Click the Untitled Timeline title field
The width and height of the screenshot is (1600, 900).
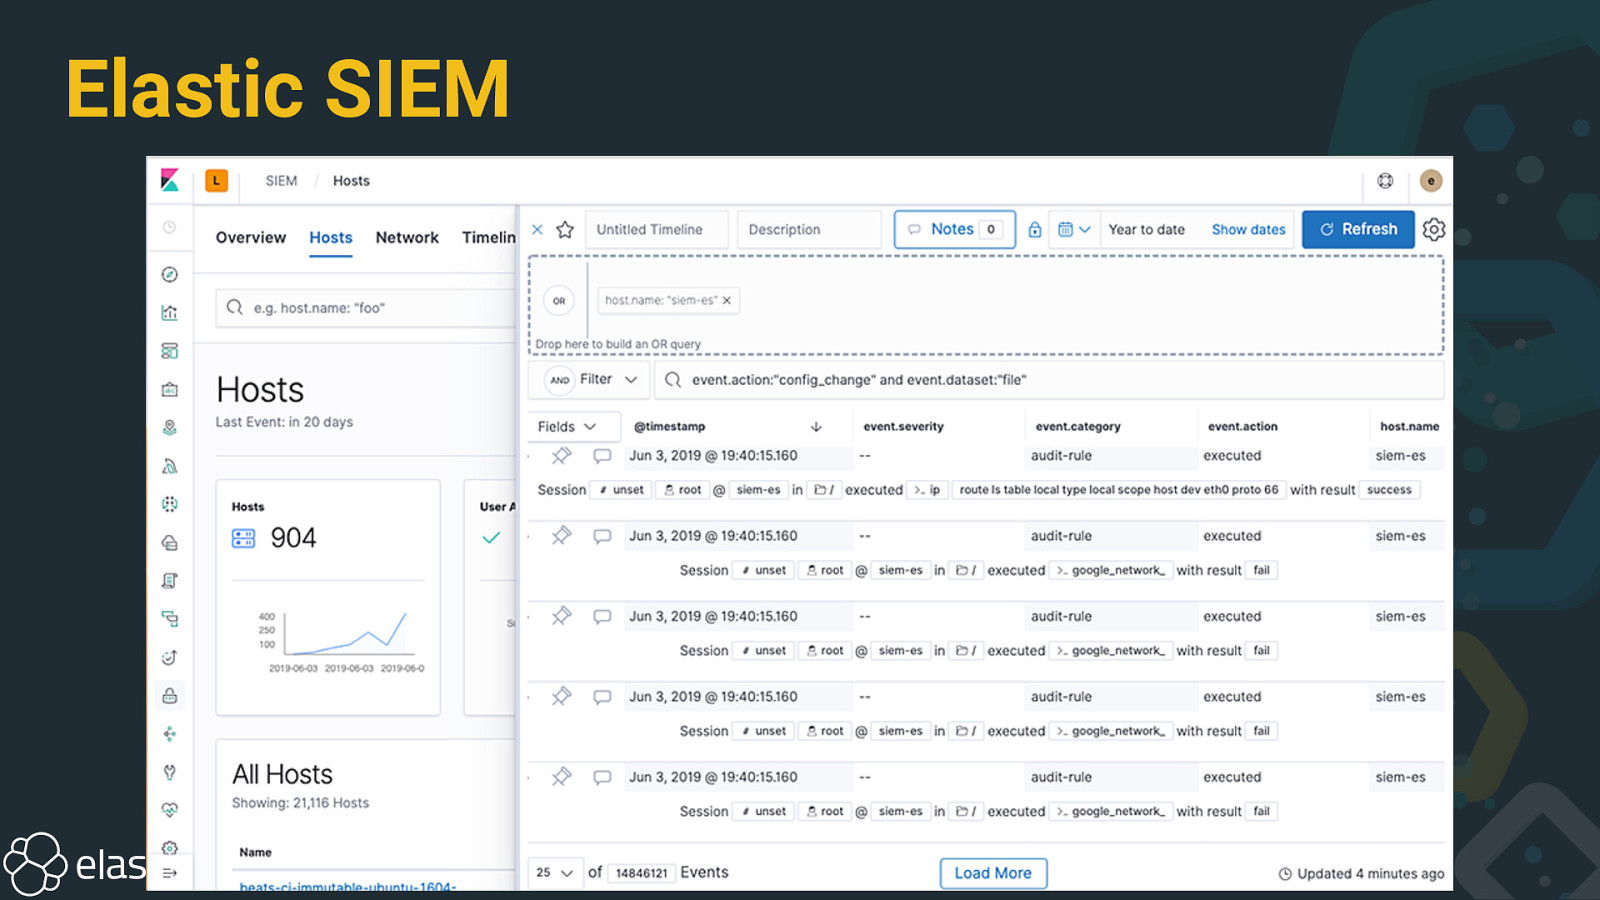pos(657,229)
